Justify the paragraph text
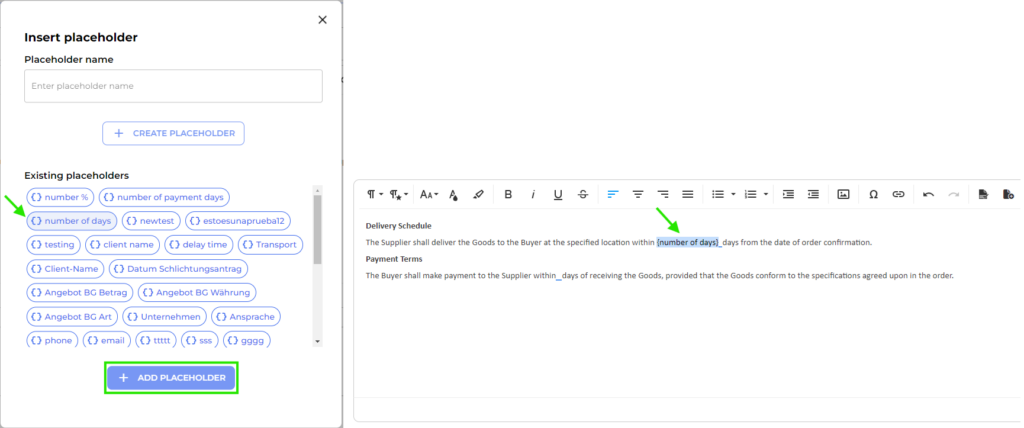 [x=687, y=194]
